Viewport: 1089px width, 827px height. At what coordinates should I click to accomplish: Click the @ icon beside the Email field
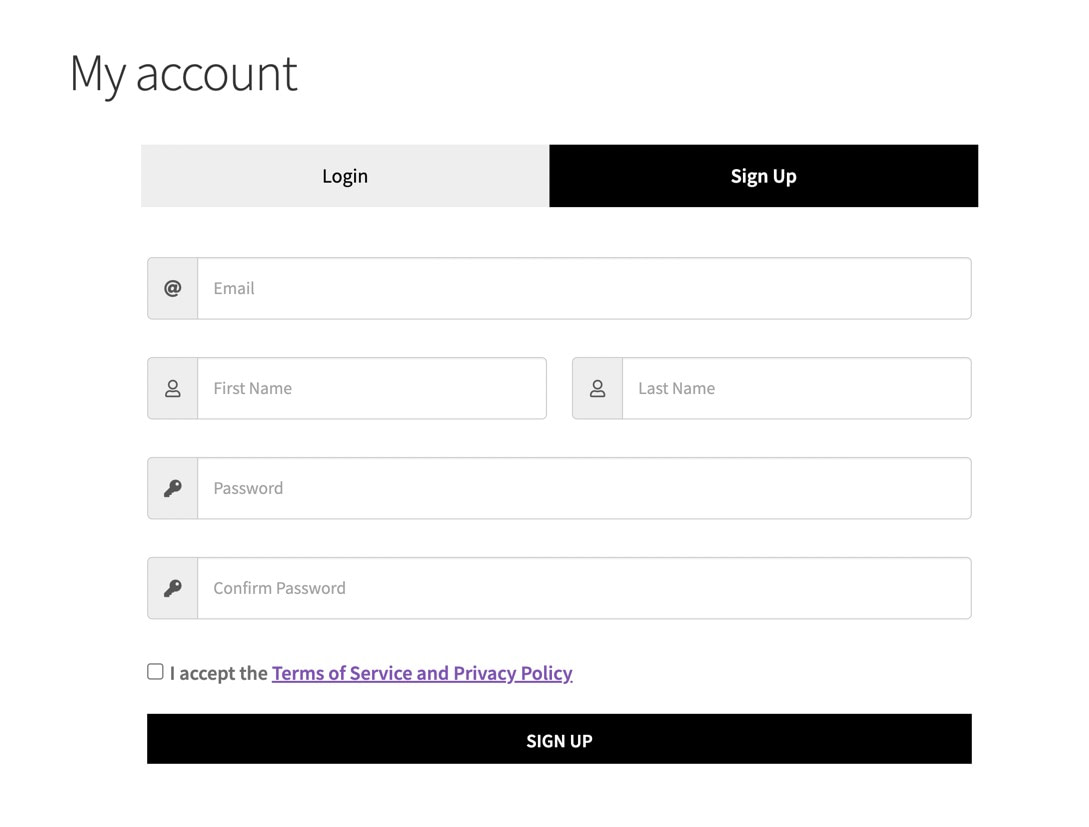171,288
